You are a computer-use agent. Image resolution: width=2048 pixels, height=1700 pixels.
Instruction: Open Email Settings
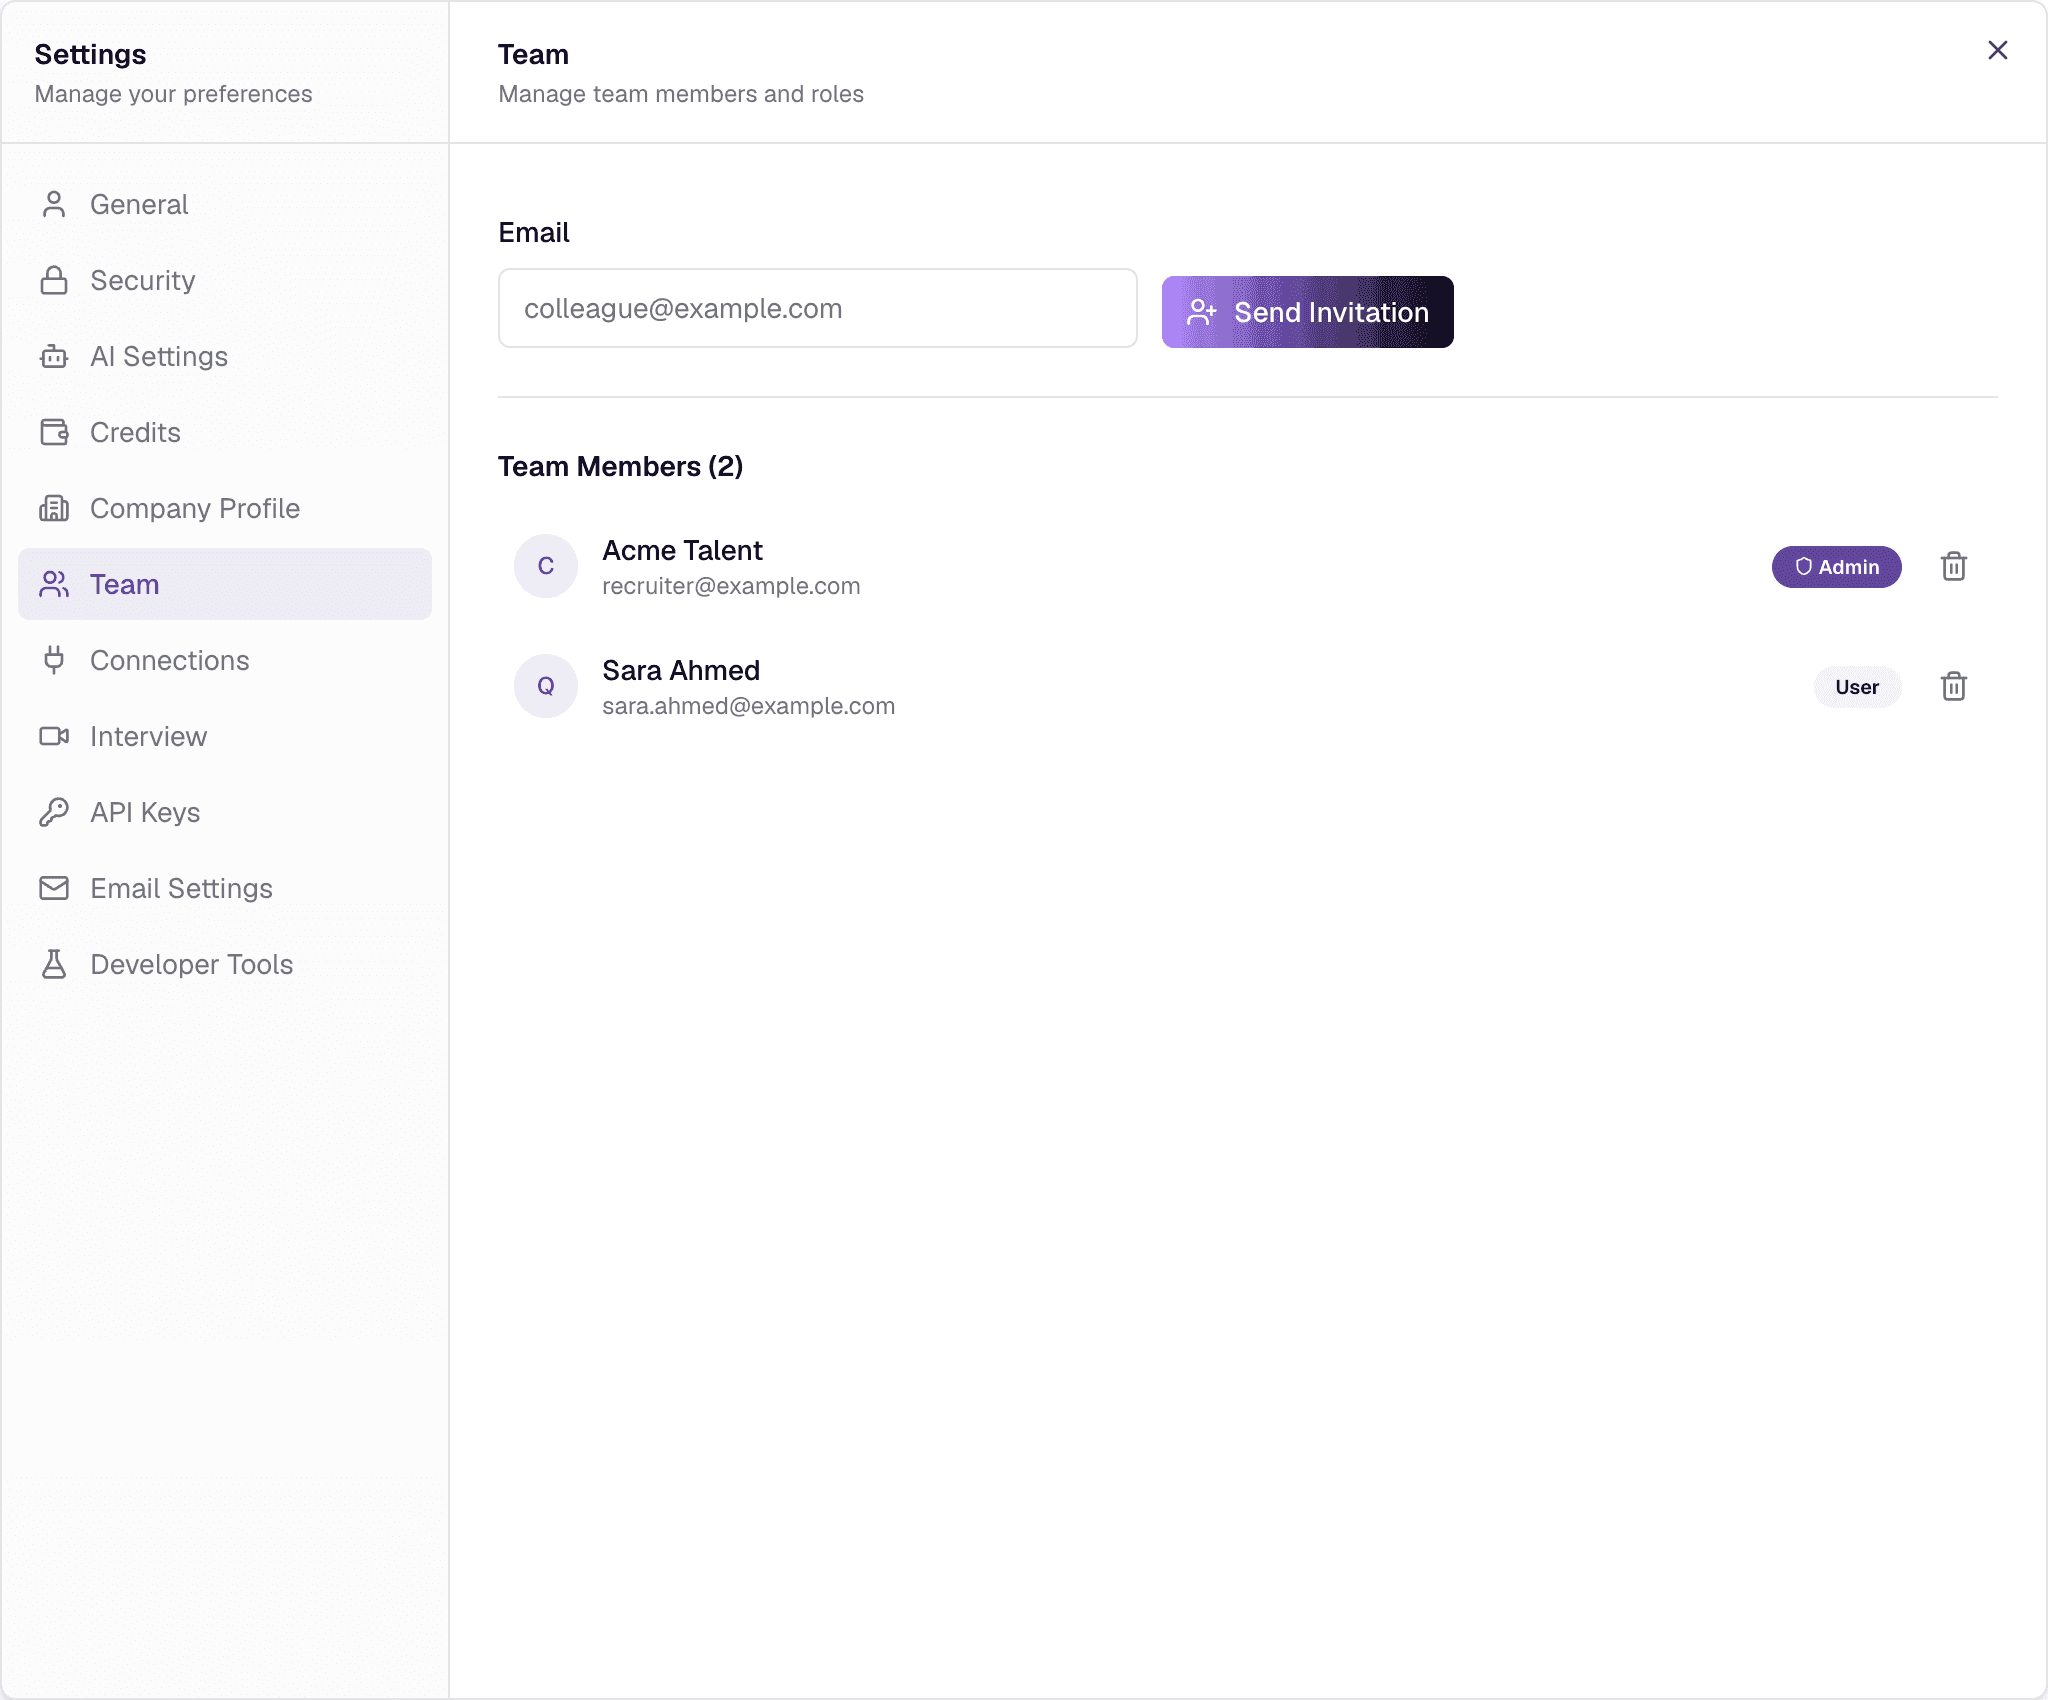225,888
